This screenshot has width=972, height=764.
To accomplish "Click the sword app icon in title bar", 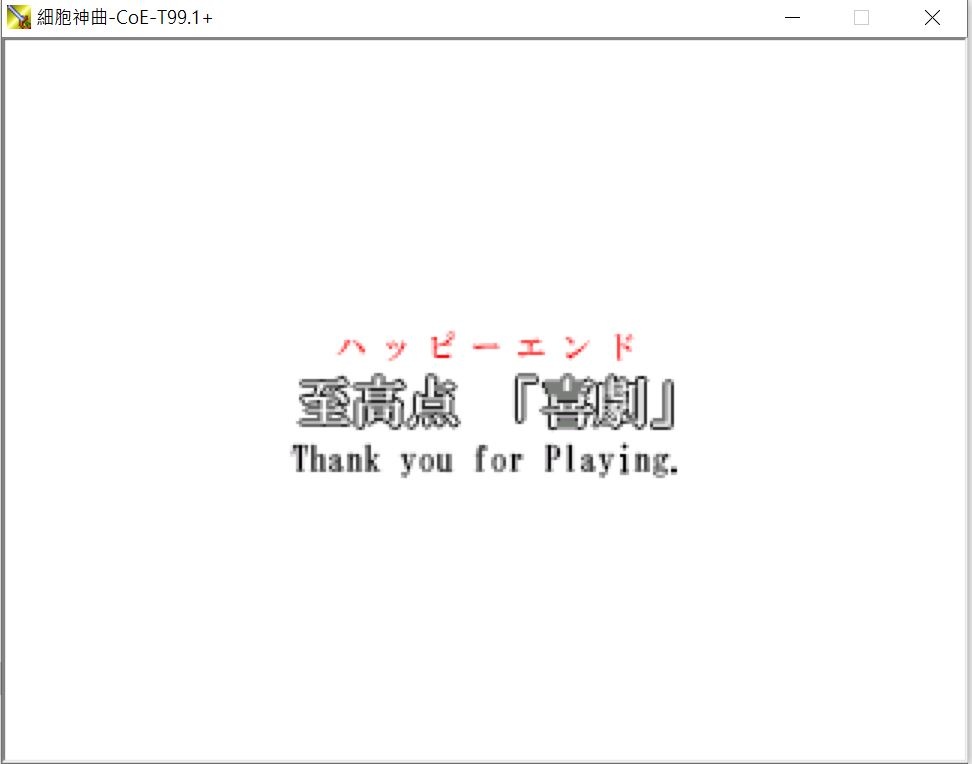I will (x=19, y=17).
